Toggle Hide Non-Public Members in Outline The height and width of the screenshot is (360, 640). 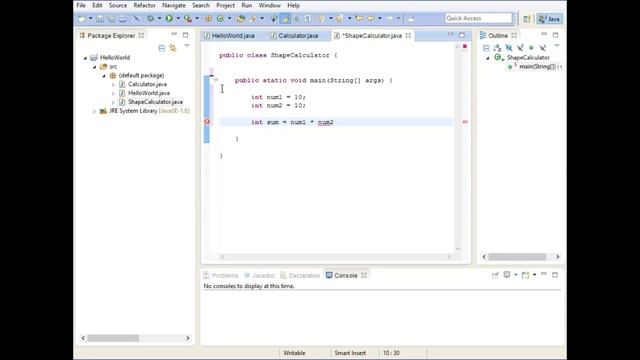pyautogui.click(x=531, y=48)
